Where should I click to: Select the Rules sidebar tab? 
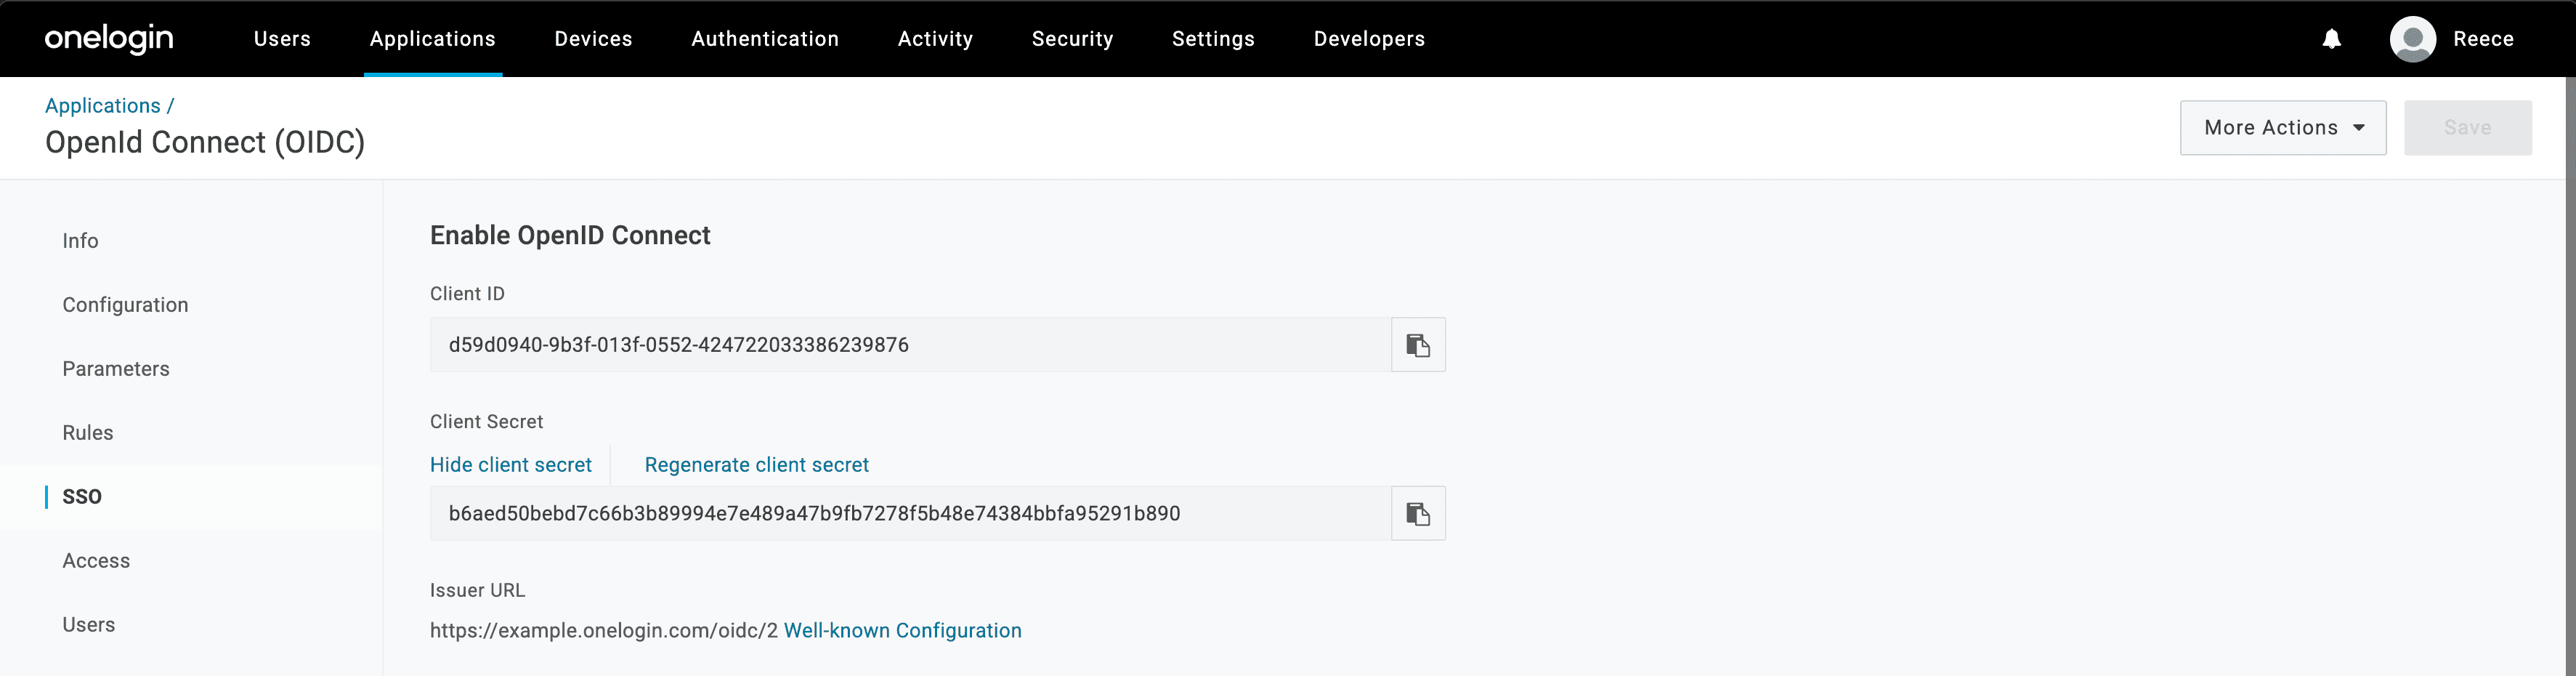[88, 433]
